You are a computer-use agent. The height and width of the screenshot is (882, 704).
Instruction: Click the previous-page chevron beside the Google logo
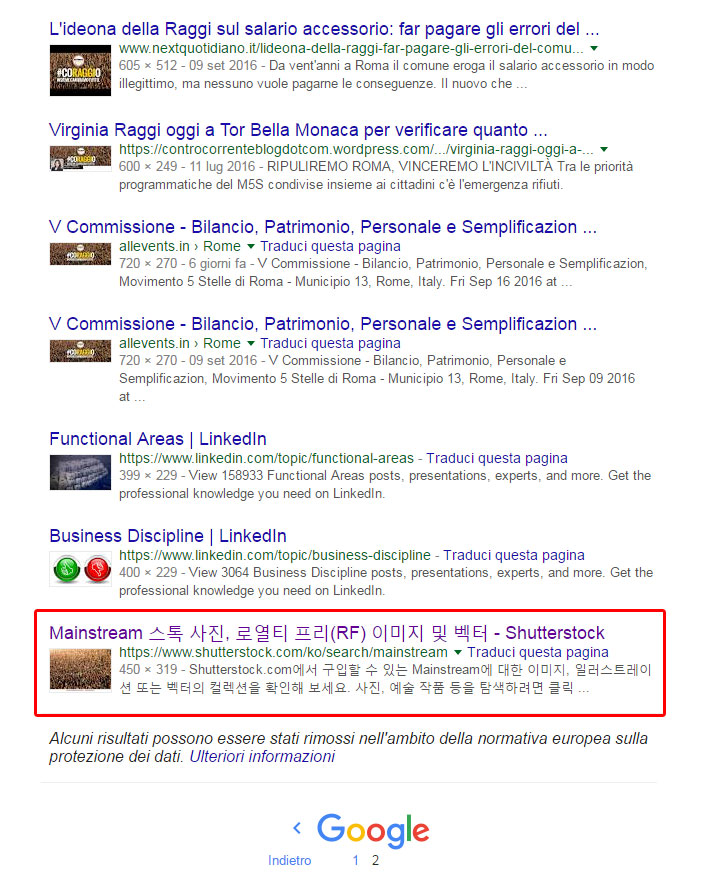297,828
